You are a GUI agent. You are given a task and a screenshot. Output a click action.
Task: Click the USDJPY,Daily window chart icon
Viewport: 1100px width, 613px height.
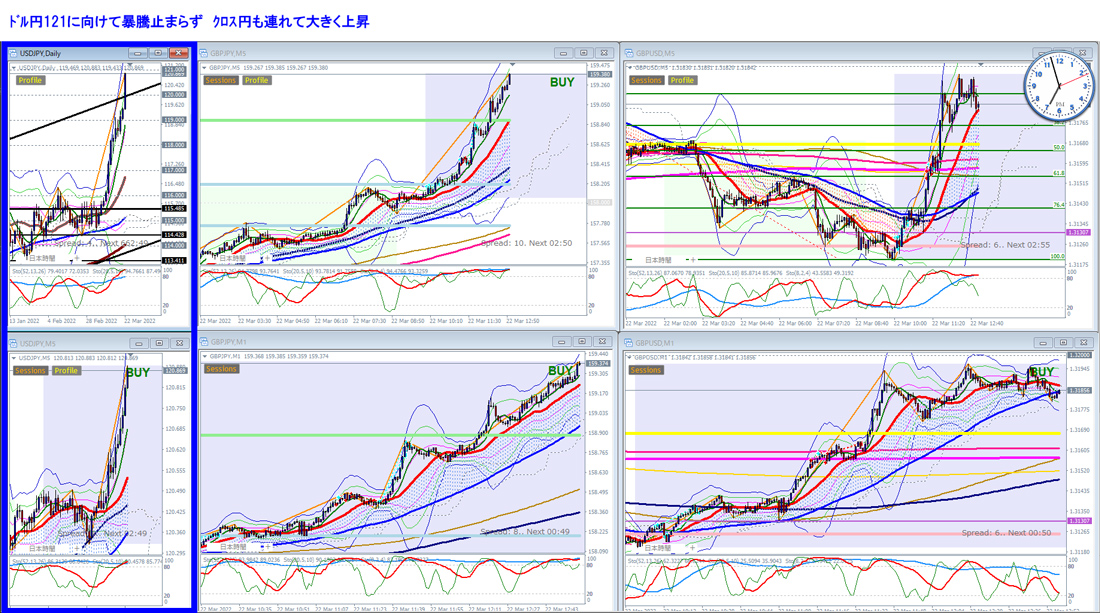coord(13,53)
